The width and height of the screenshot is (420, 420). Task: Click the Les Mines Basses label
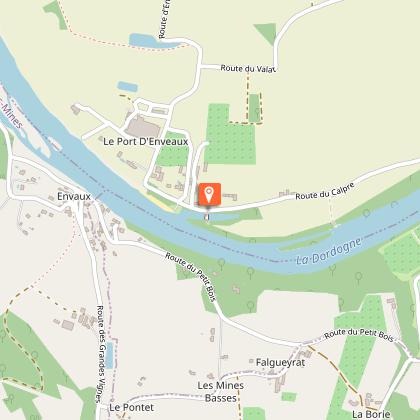221,392
